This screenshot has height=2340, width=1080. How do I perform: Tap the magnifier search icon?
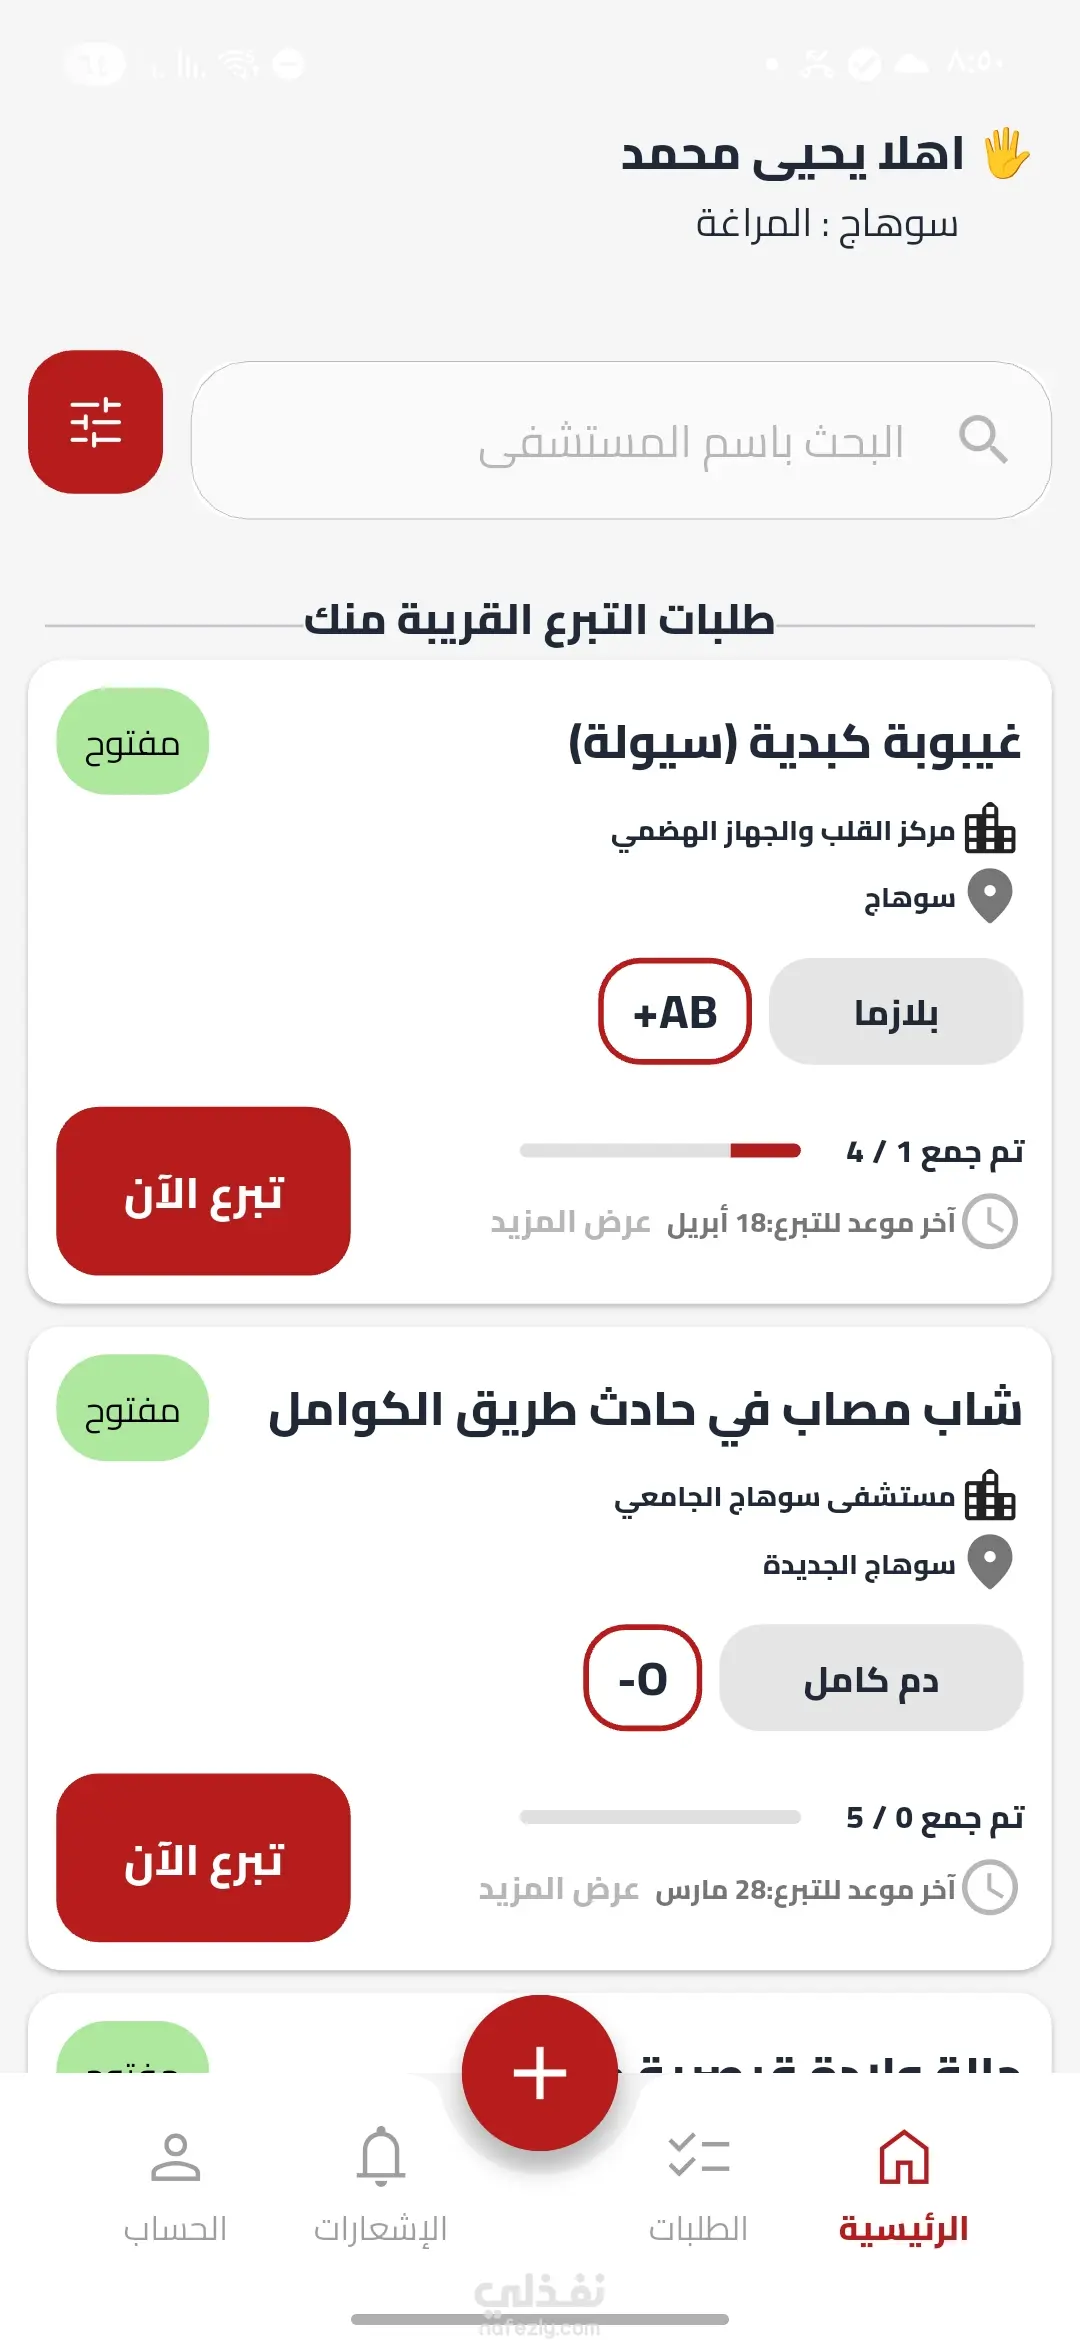click(982, 440)
